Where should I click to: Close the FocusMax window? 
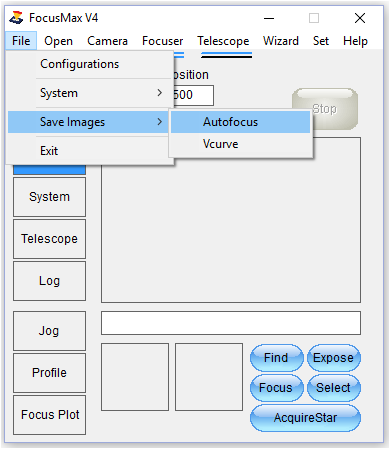coord(360,18)
